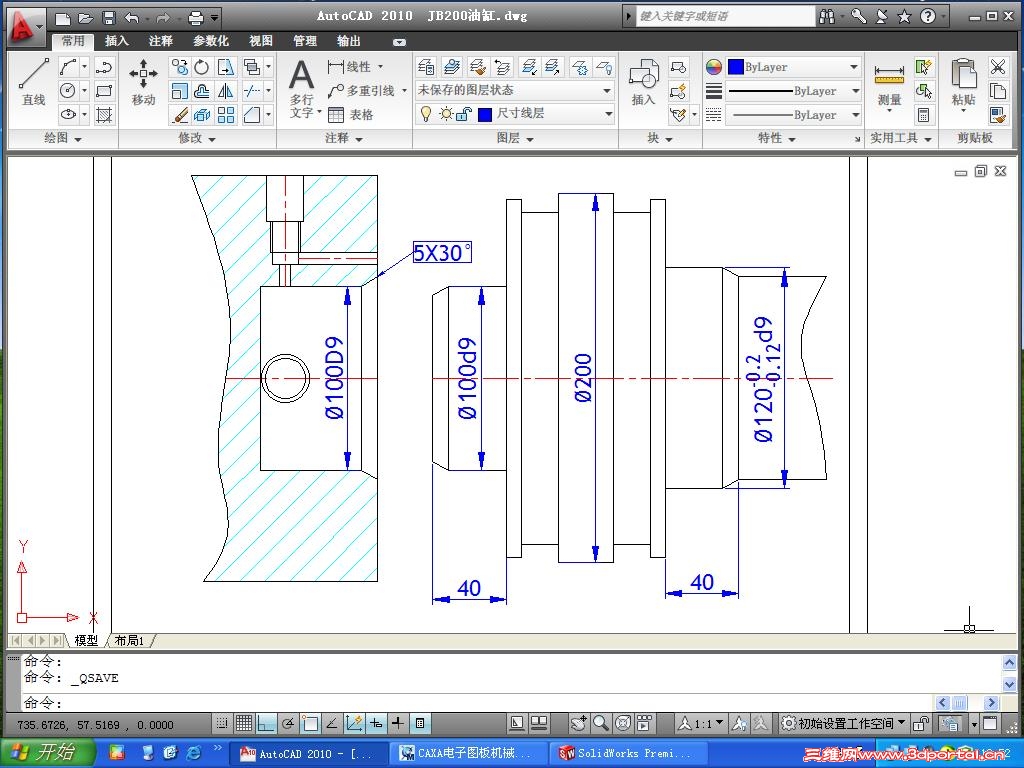Image resolution: width=1024 pixels, height=768 pixels.
Task: Toggle Lineweight display in status bar
Action: 398,724
